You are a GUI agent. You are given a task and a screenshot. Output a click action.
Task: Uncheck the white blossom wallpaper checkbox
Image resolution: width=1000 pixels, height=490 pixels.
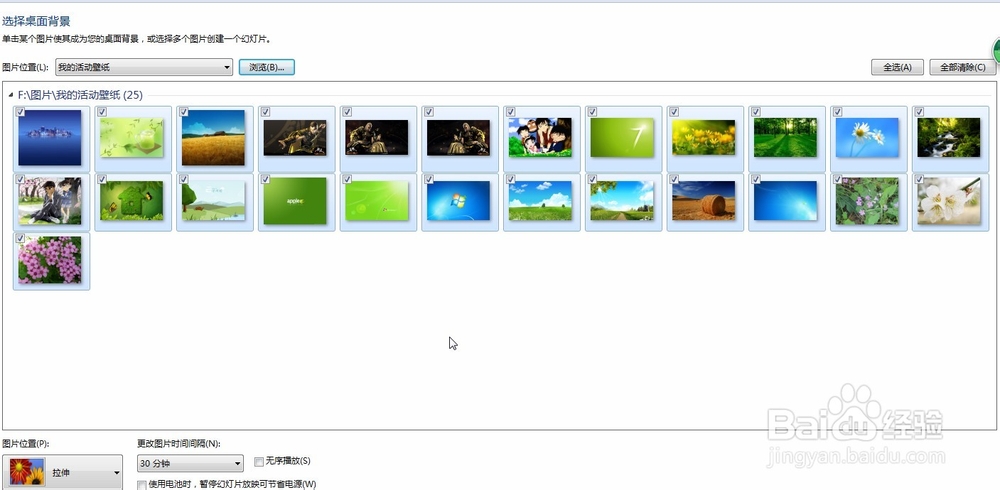pyautogui.click(x=919, y=180)
